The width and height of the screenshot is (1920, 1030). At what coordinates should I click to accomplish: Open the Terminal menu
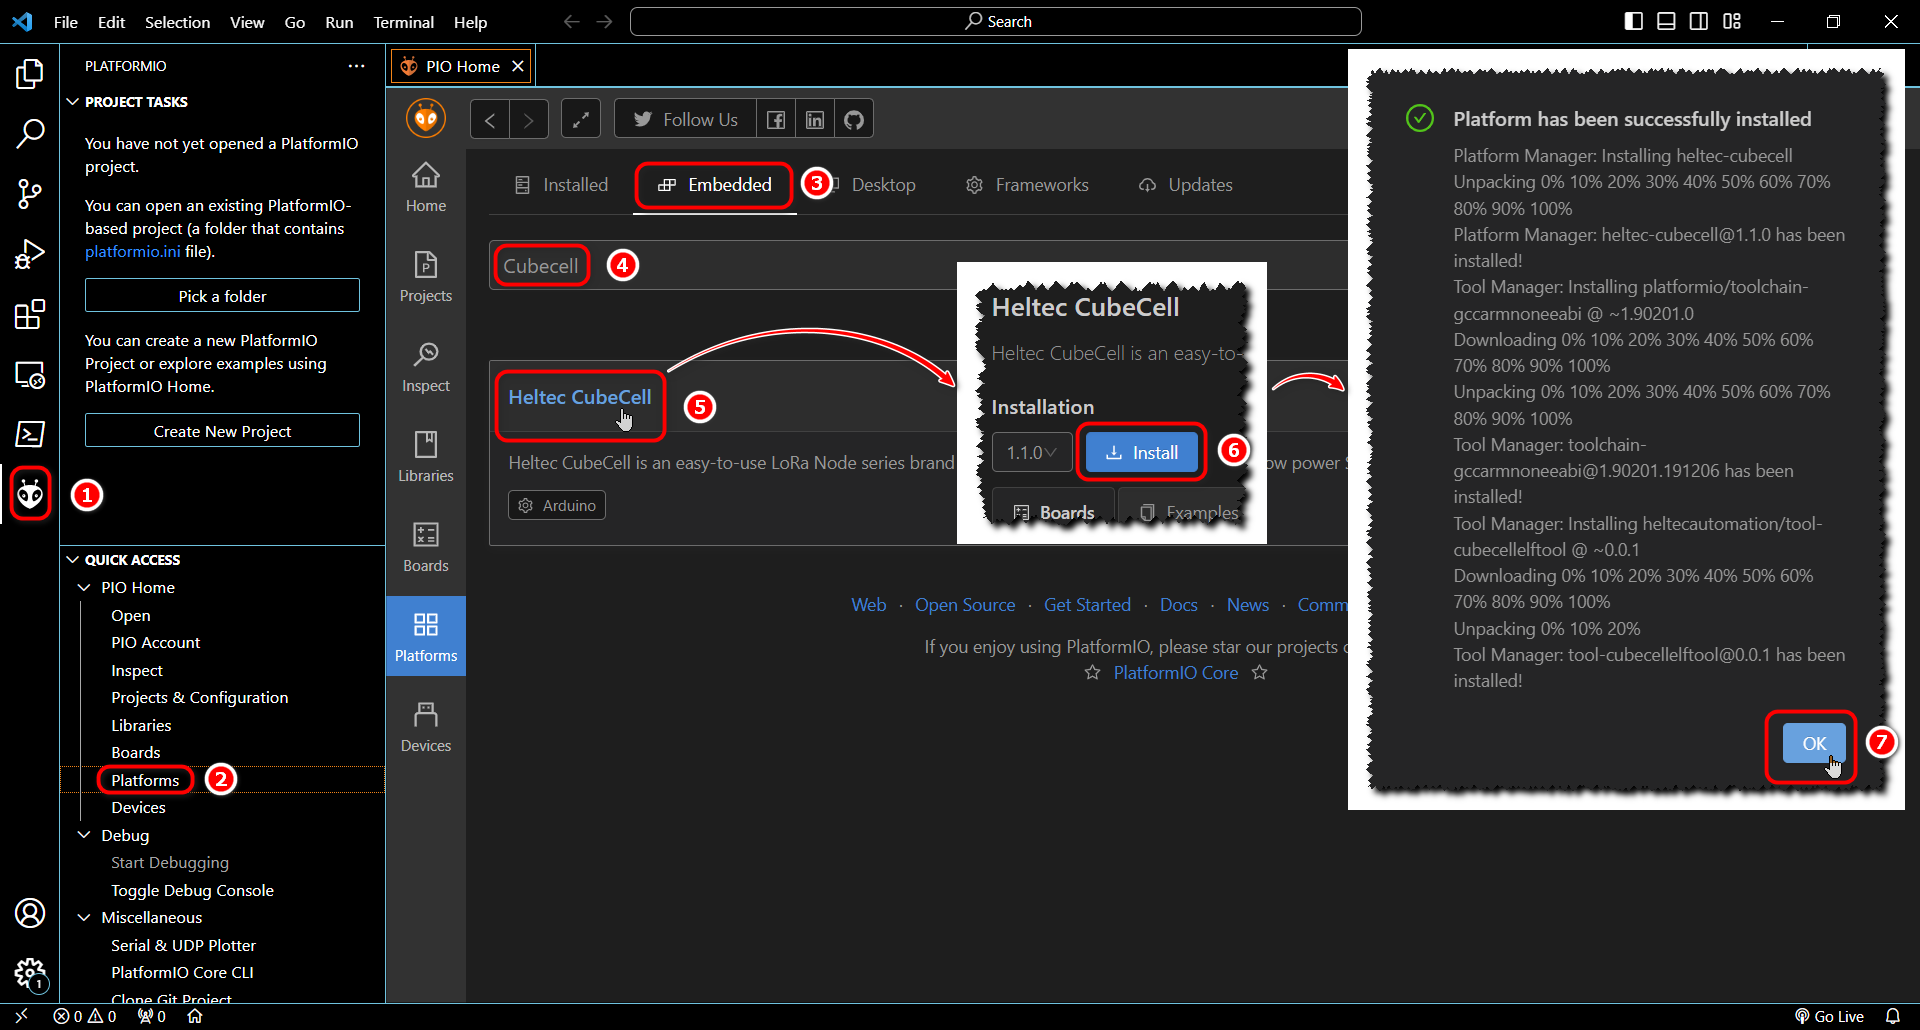(403, 22)
